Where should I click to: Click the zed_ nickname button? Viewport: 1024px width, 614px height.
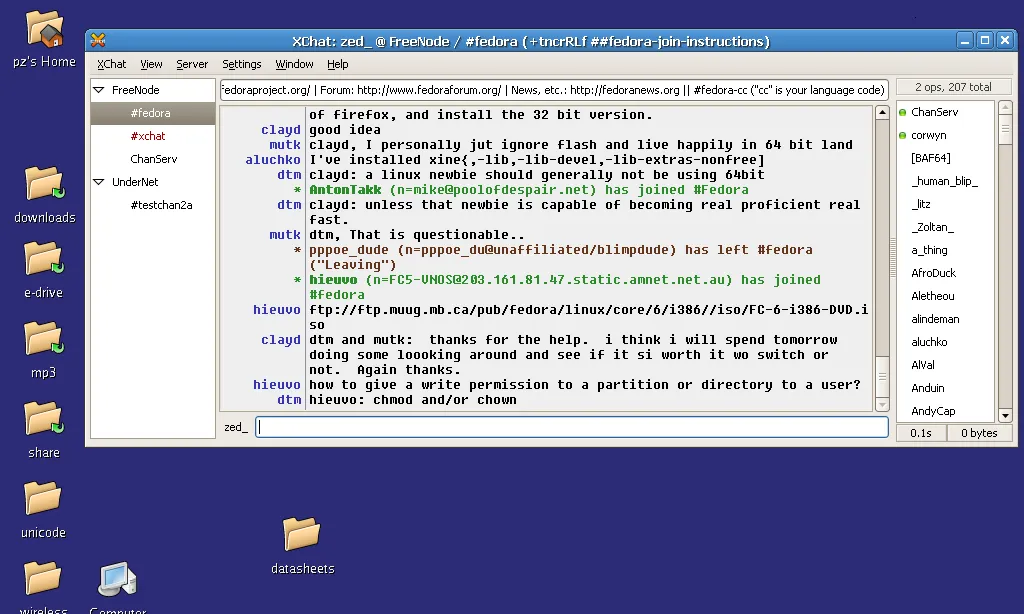[x=236, y=427]
